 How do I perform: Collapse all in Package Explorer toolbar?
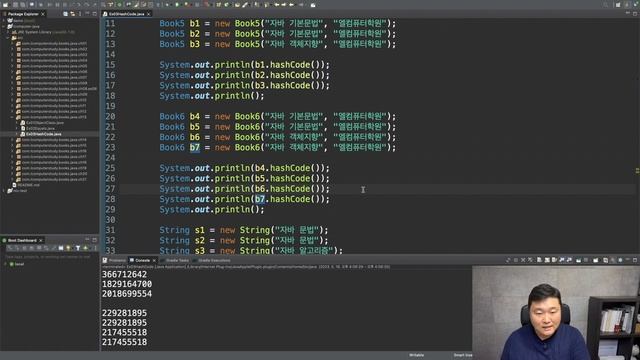tap(65, 14)
